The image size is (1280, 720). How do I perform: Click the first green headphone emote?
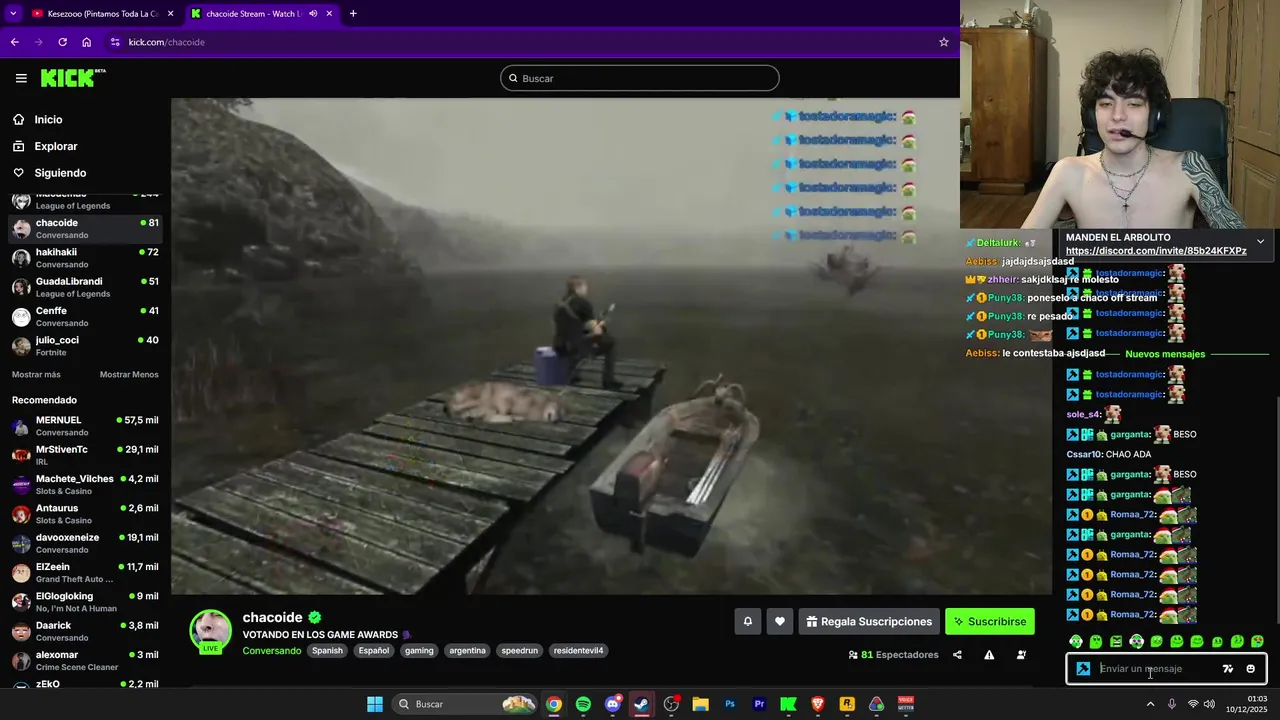click(1075, 642)
